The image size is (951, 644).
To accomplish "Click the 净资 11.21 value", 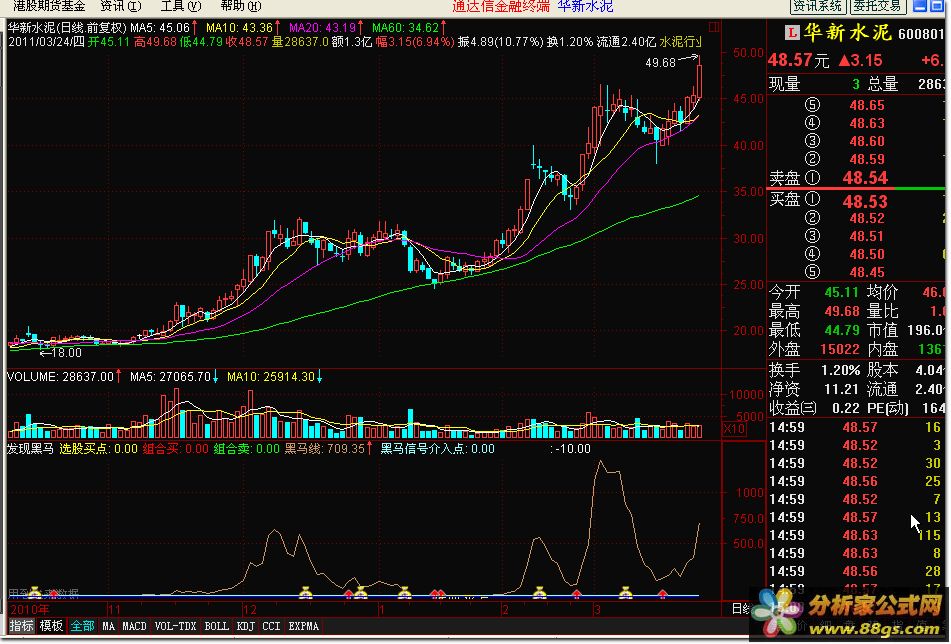I will click(841, 389).
